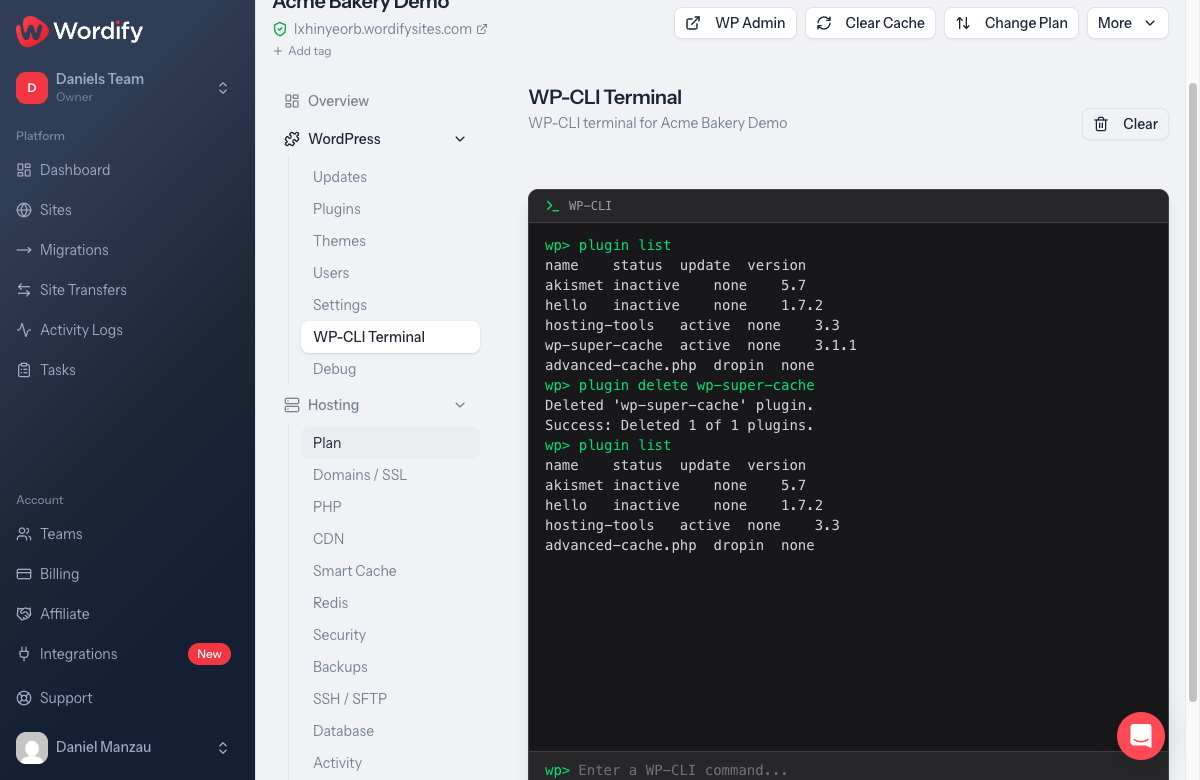Viewport: 1200px width, 780px height.
Task: Collapse the WordPress section chevron
Action: pyautogui.click(x=460, y=139)
